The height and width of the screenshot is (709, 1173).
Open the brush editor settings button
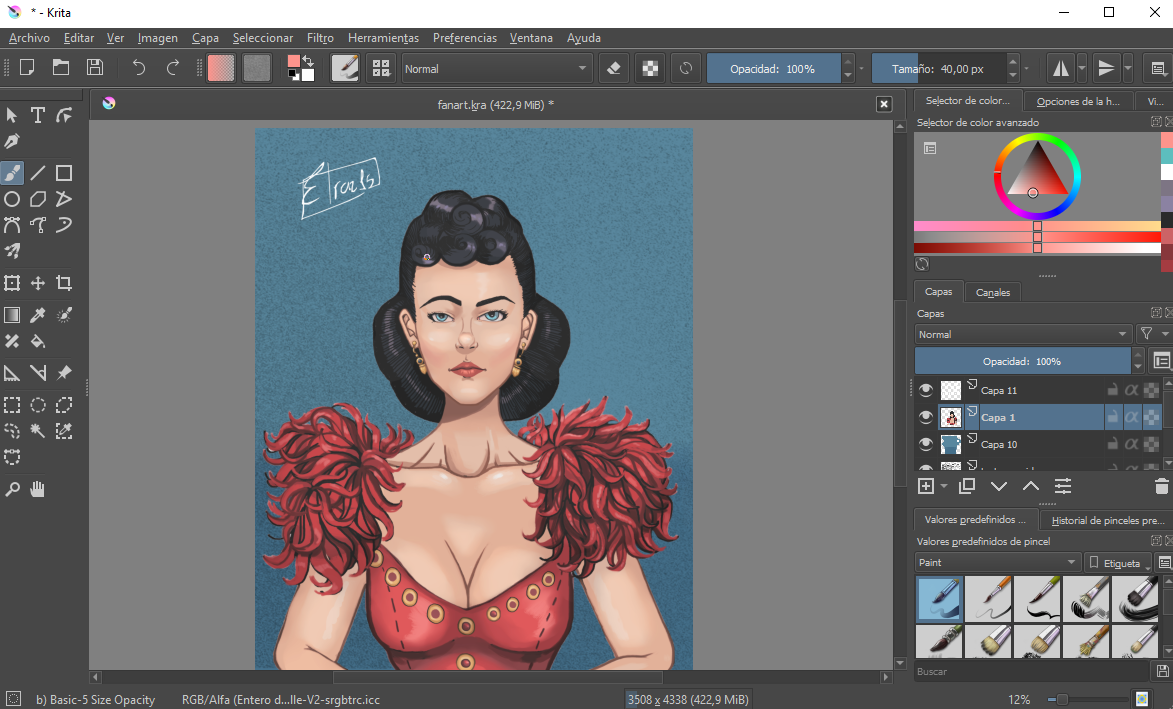(x=345, y=68)
